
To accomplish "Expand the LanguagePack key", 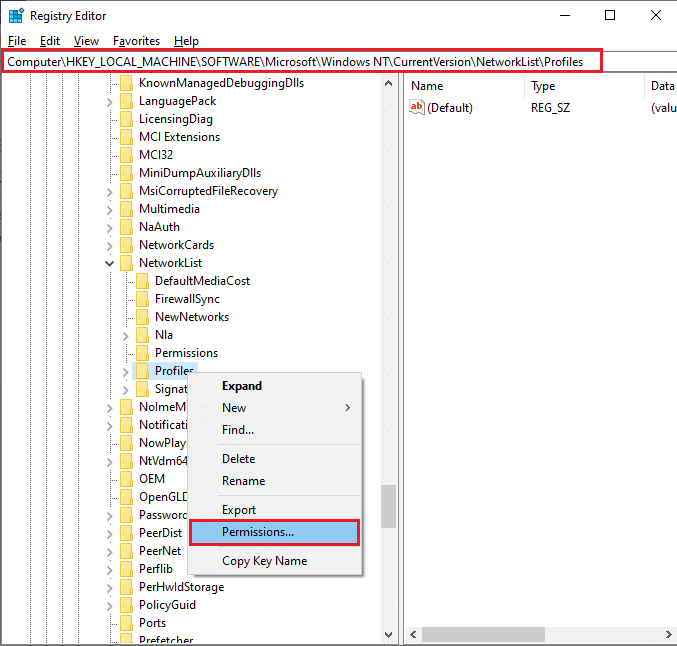I will click(x=110, y=102).
